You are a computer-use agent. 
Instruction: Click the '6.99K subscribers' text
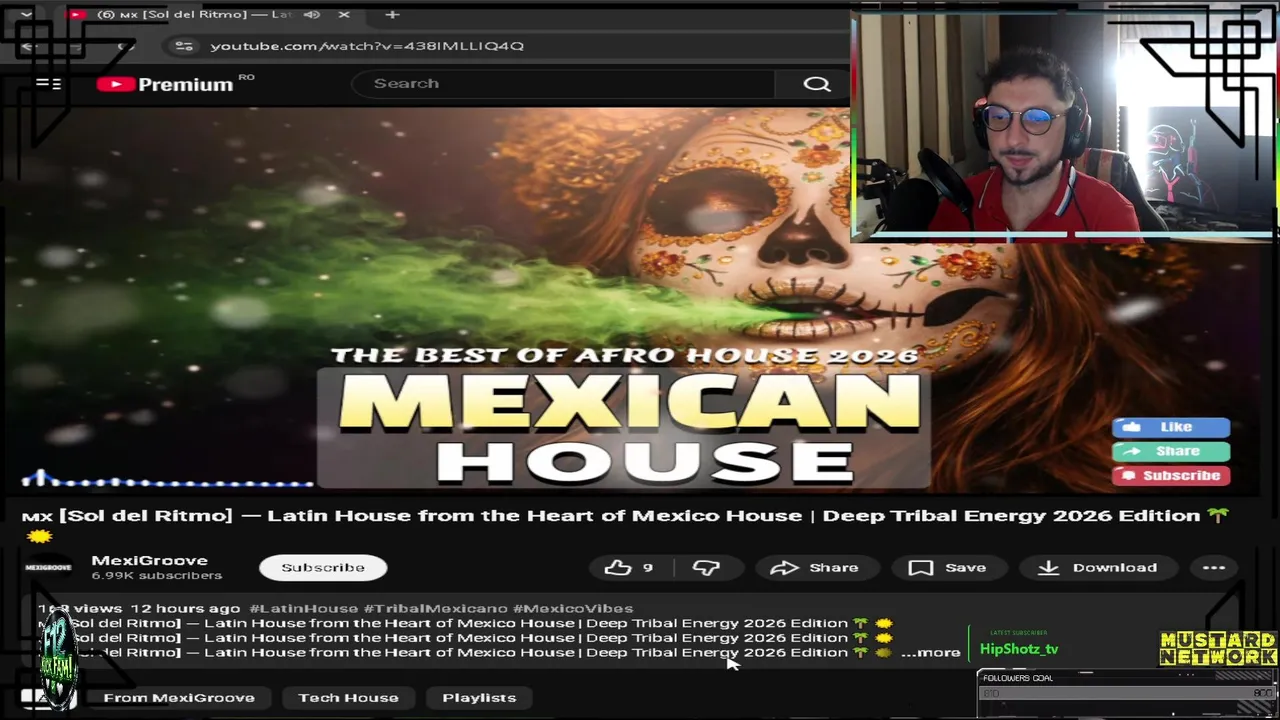[x=157, y=576]
